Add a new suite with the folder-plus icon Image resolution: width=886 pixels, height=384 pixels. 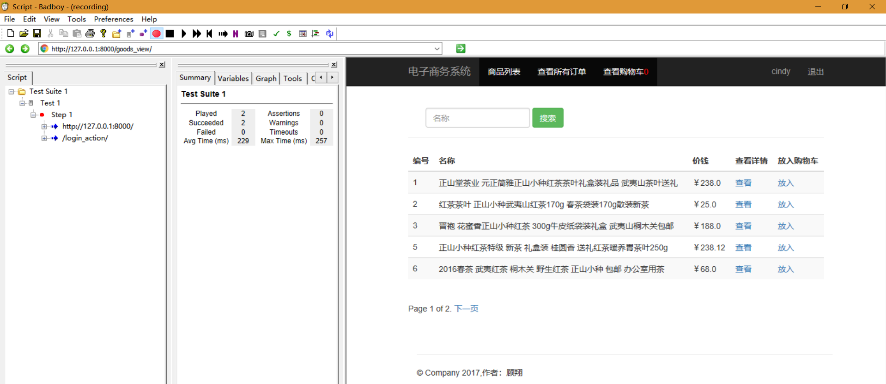116,34
